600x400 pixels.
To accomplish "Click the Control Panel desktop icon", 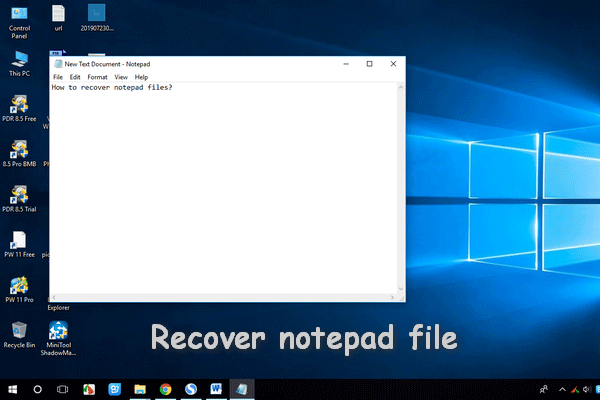I will [19, 15].
